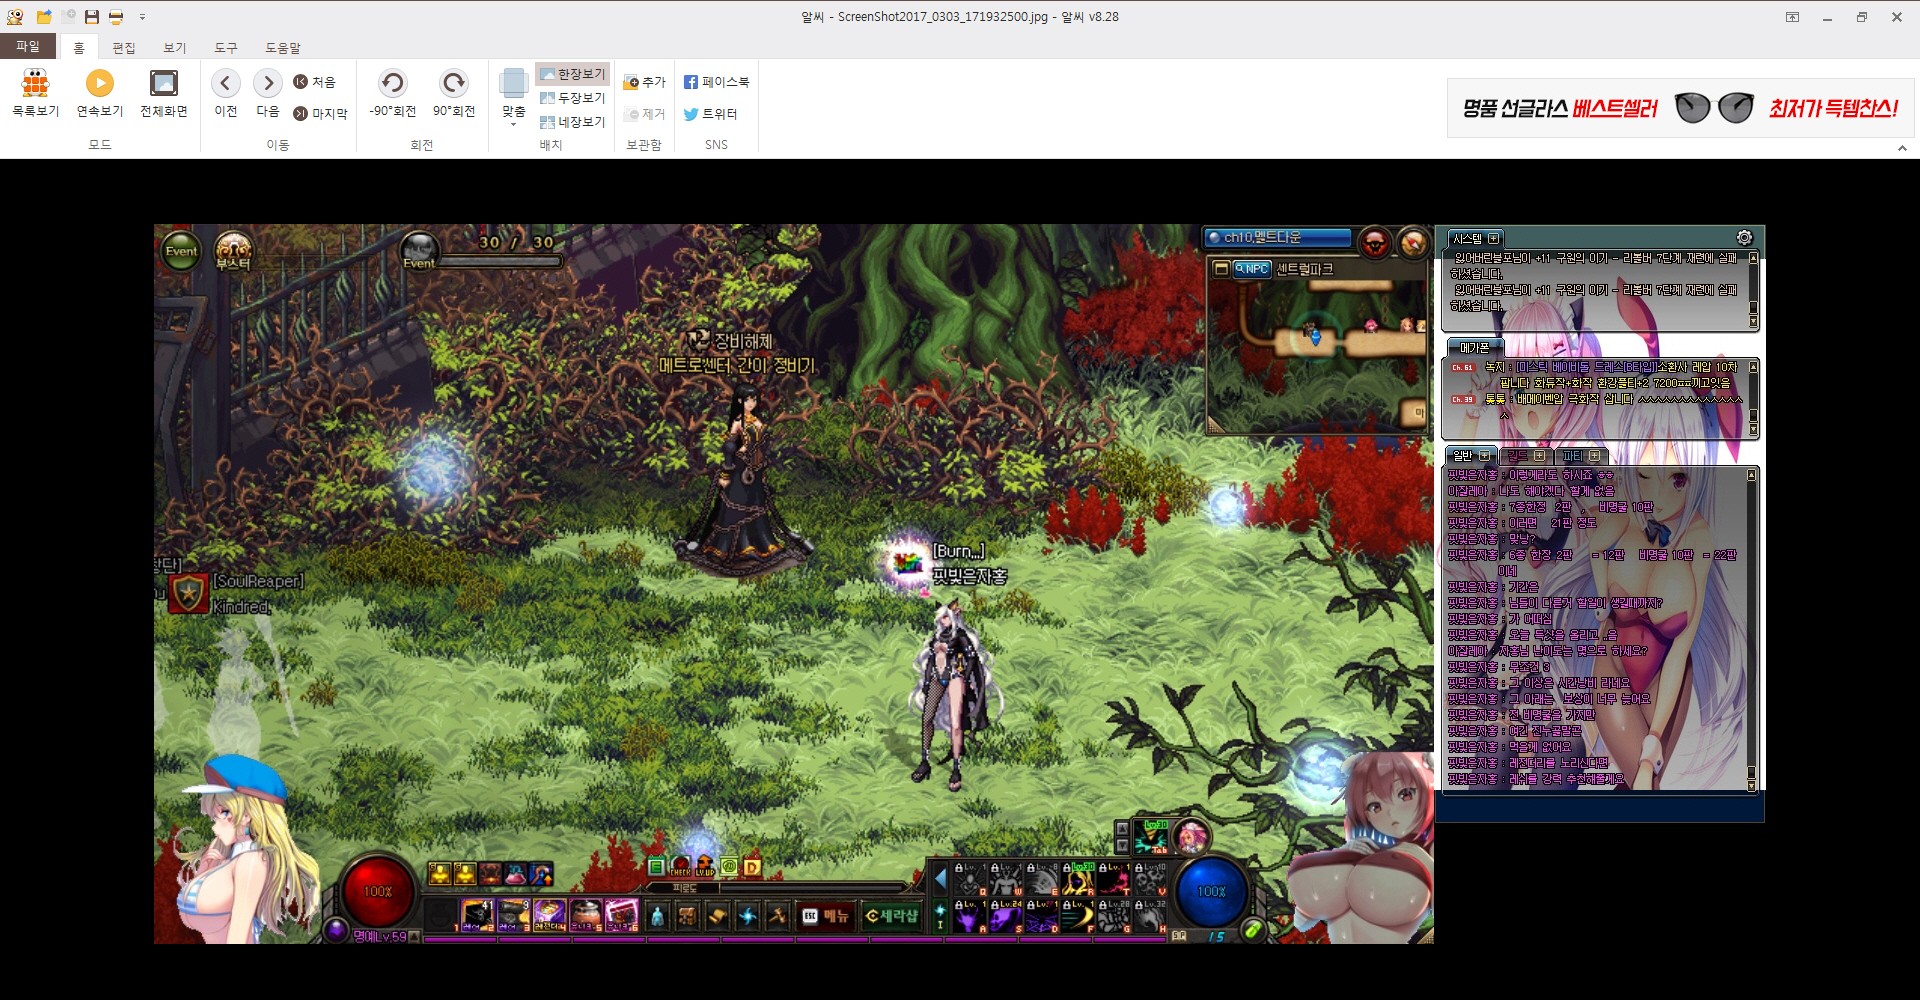The width and height of the screenshot is (1920, 1000).
Task: Click the minimap window toggle icon
Action: click(1220, 268)
